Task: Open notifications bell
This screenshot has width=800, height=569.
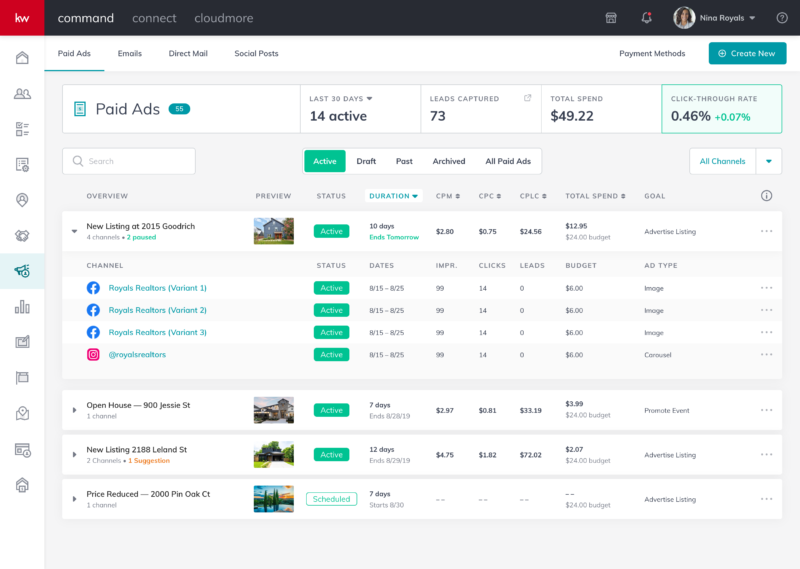Action: (x=646, y=18)
